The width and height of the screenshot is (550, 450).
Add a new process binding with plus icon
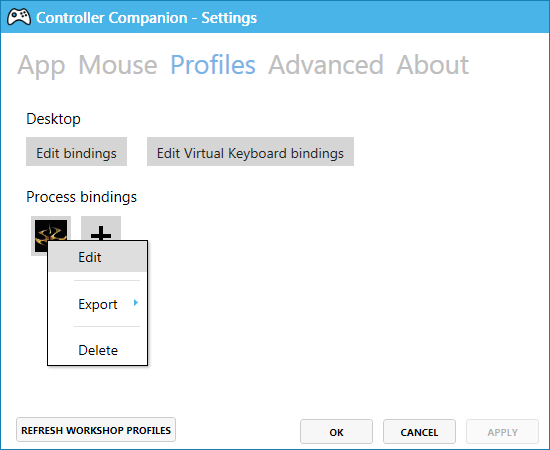[101, 229]
